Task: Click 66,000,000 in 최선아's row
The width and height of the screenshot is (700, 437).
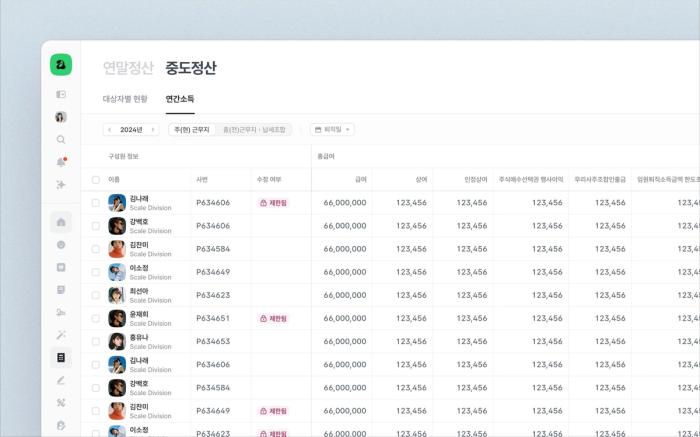Action: coord(345,295)
